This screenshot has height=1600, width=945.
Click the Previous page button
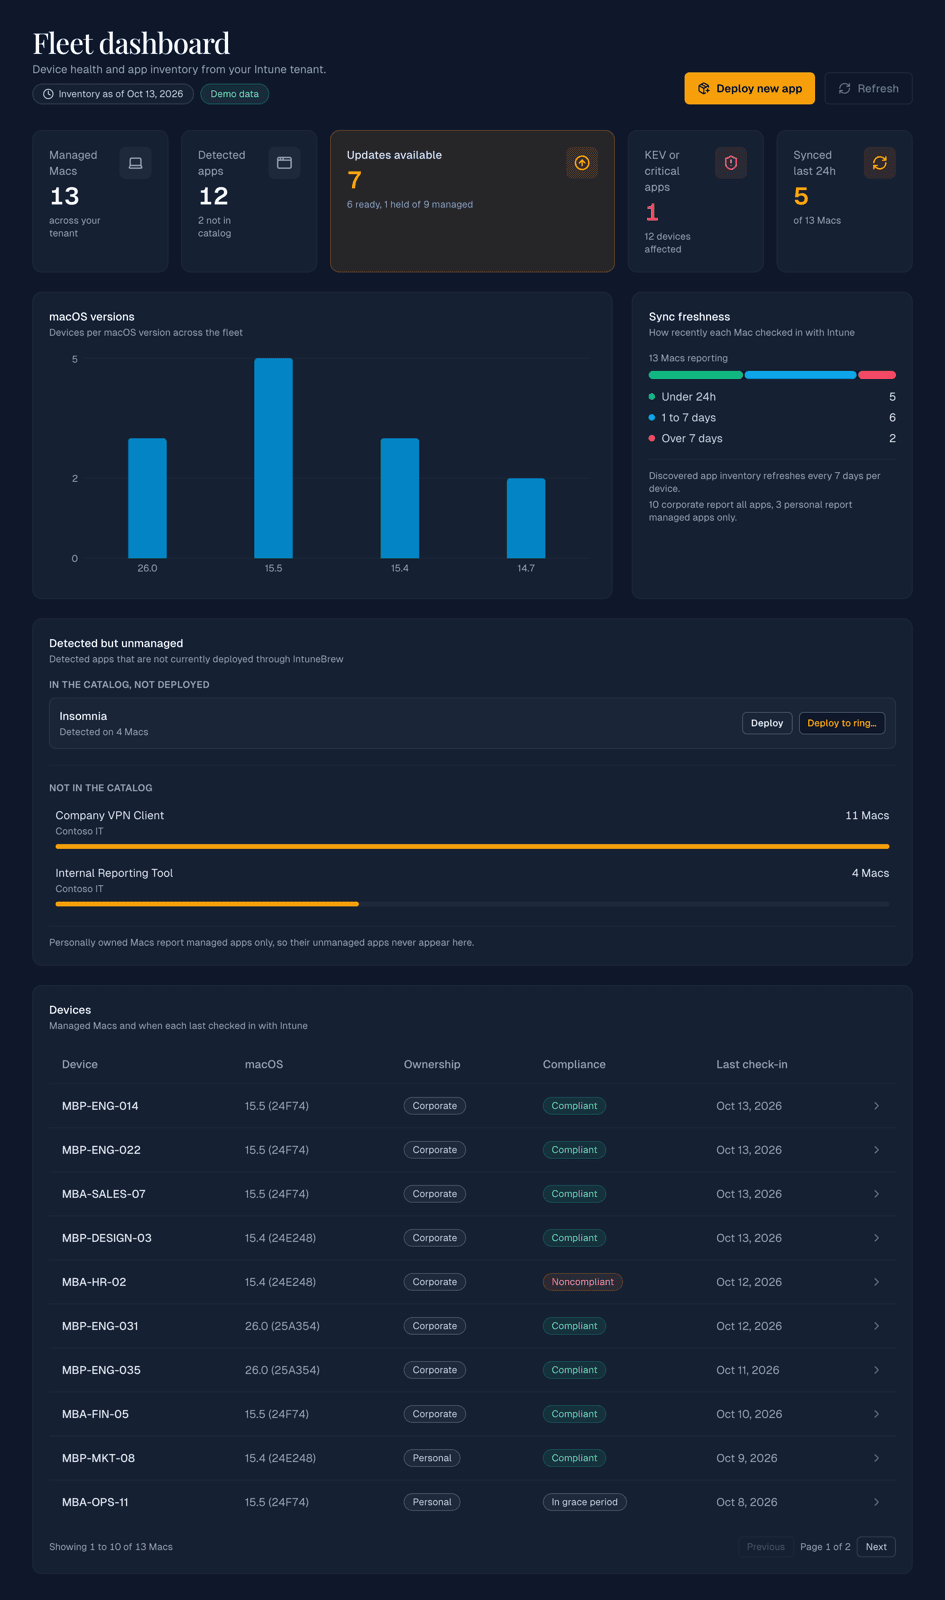click(766, 1547)
